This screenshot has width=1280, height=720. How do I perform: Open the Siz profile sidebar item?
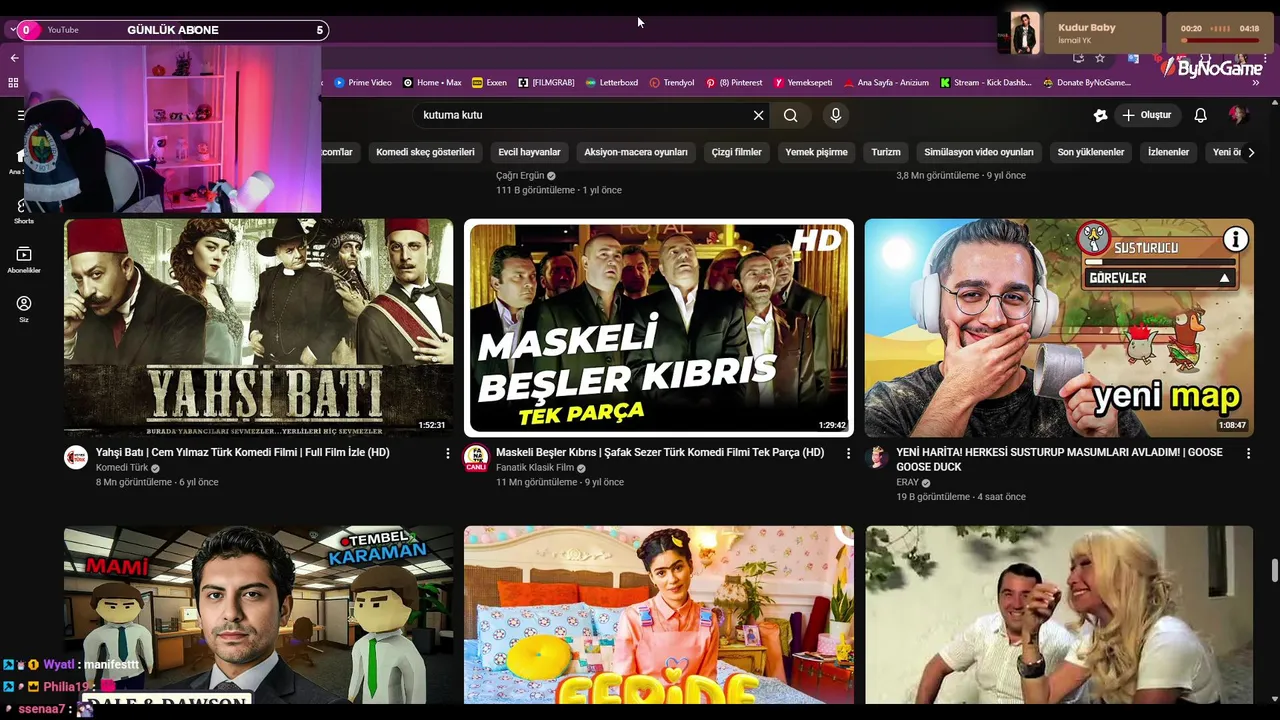click(x=24, y=309)
